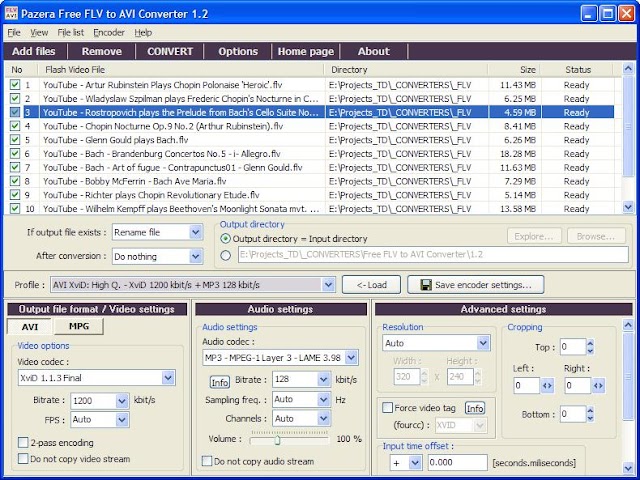Switch to the AVI output format tab
This screenshot has height=480, width=640.
(x=30, y=327)
